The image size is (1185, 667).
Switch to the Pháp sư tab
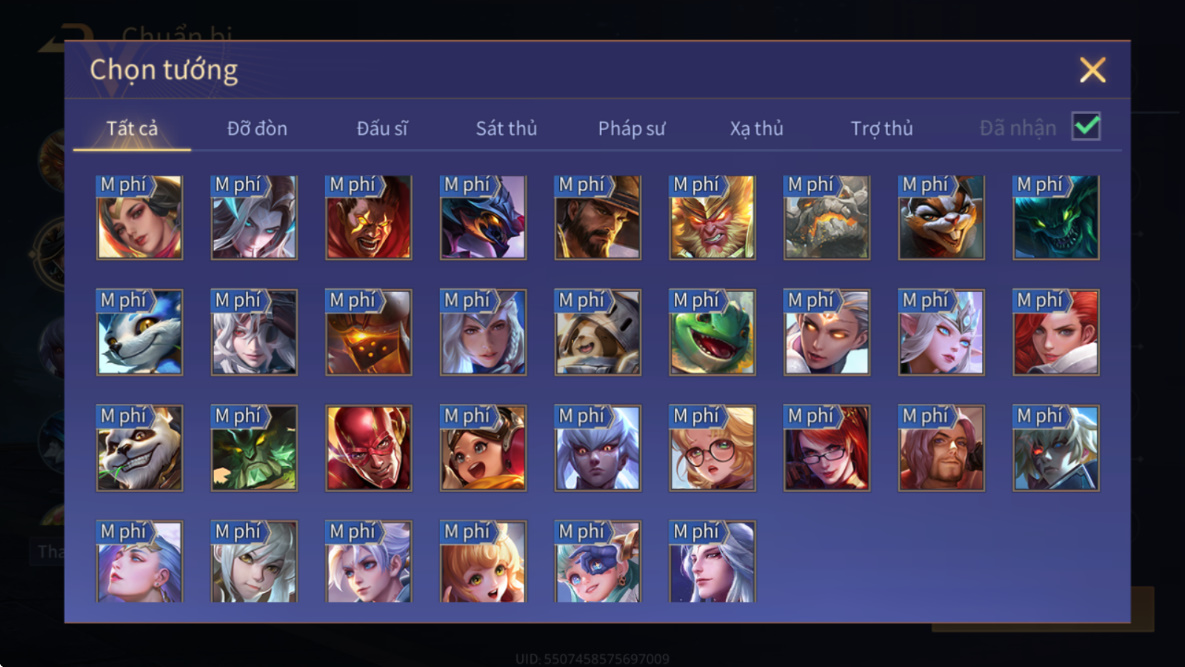[632, 128]
